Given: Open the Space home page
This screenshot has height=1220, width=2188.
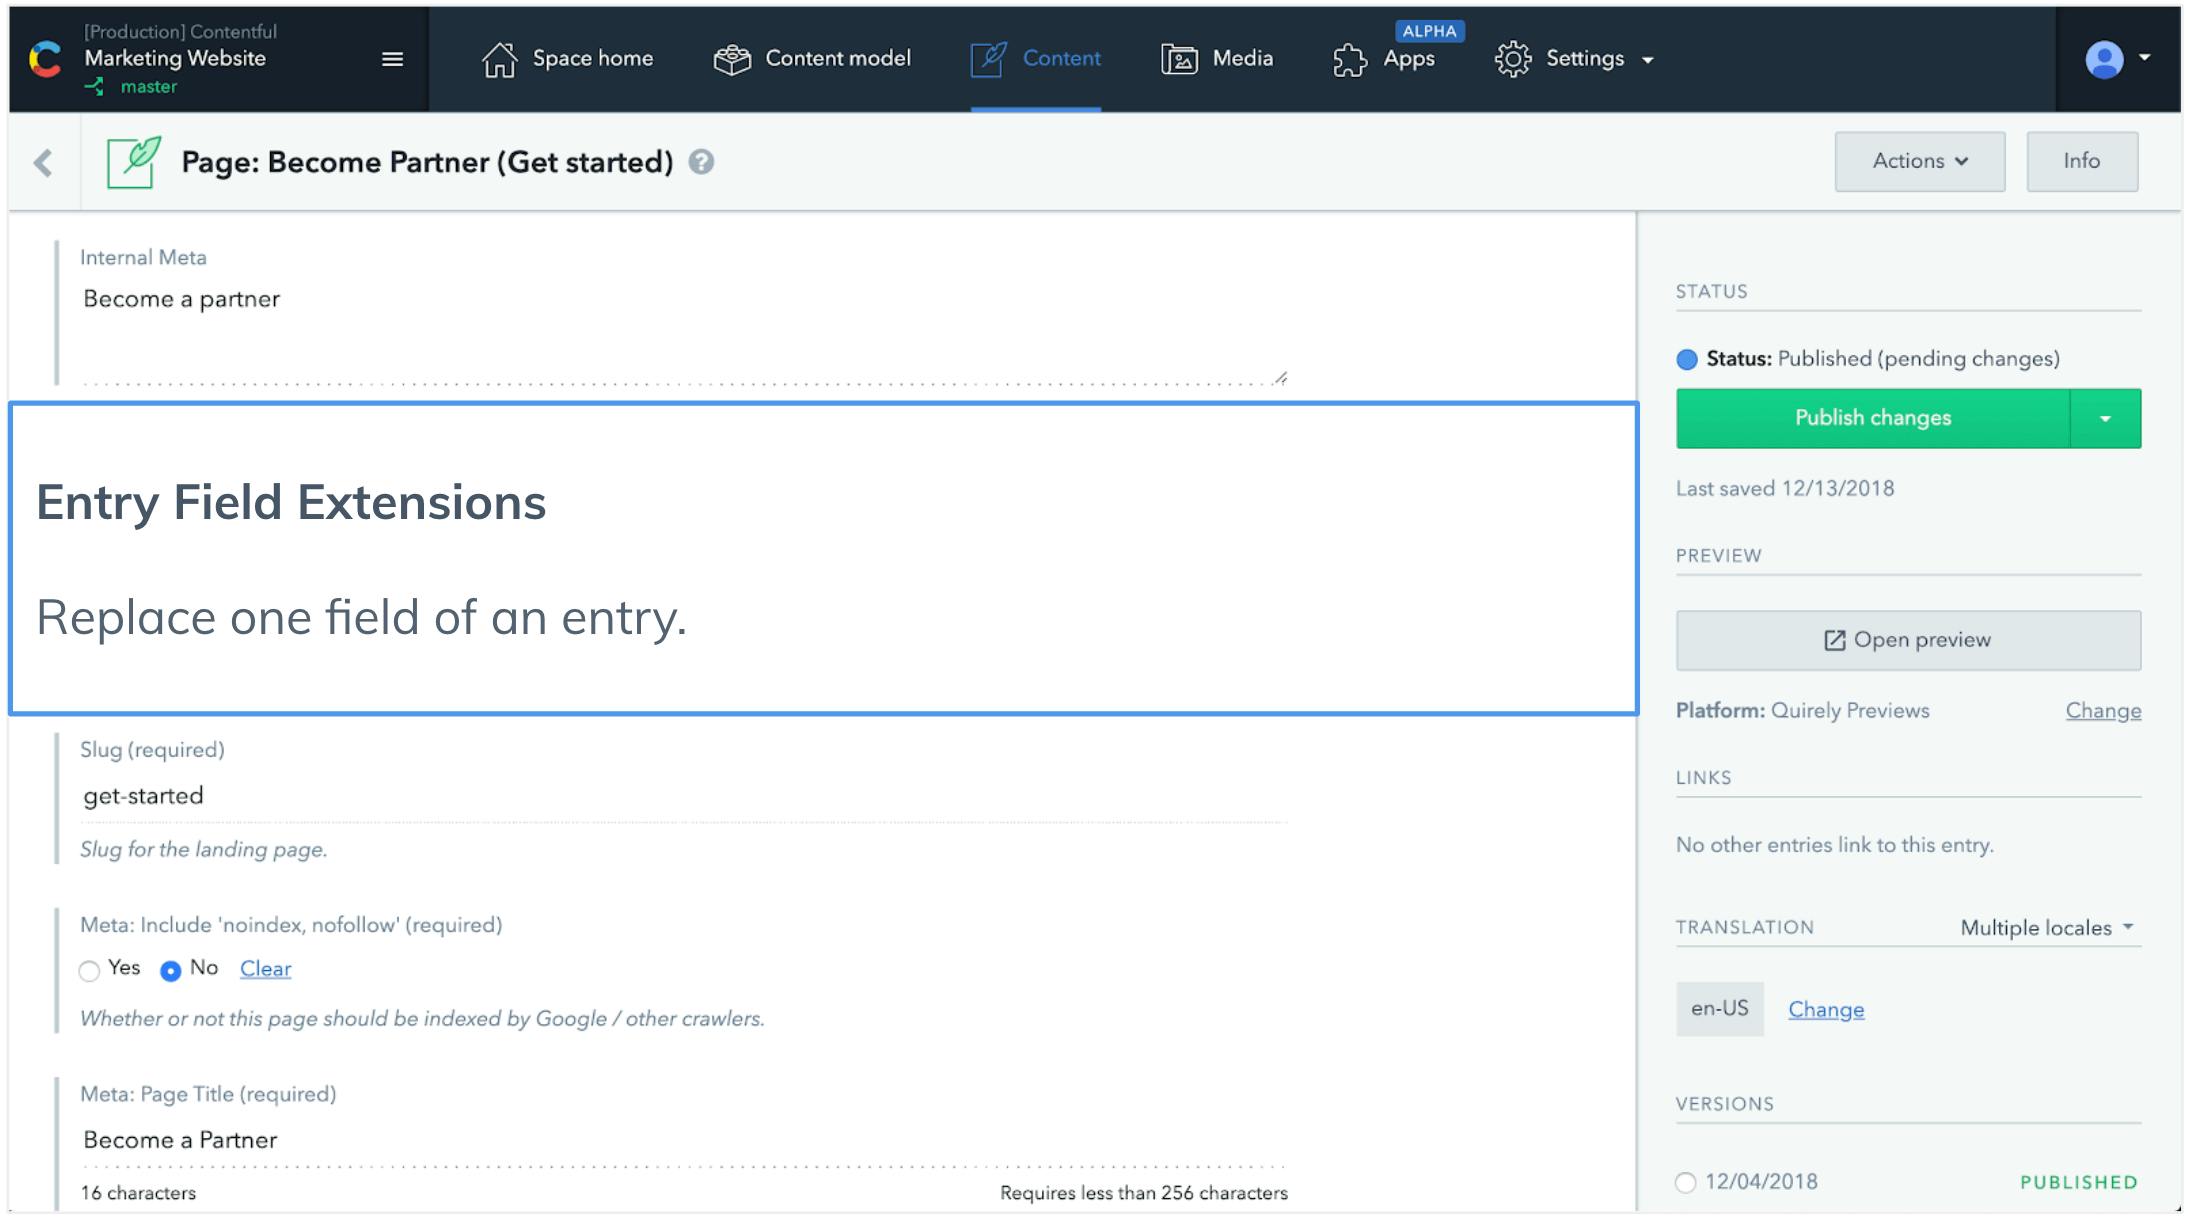Looking at the screenshot, I should [567, 59].
